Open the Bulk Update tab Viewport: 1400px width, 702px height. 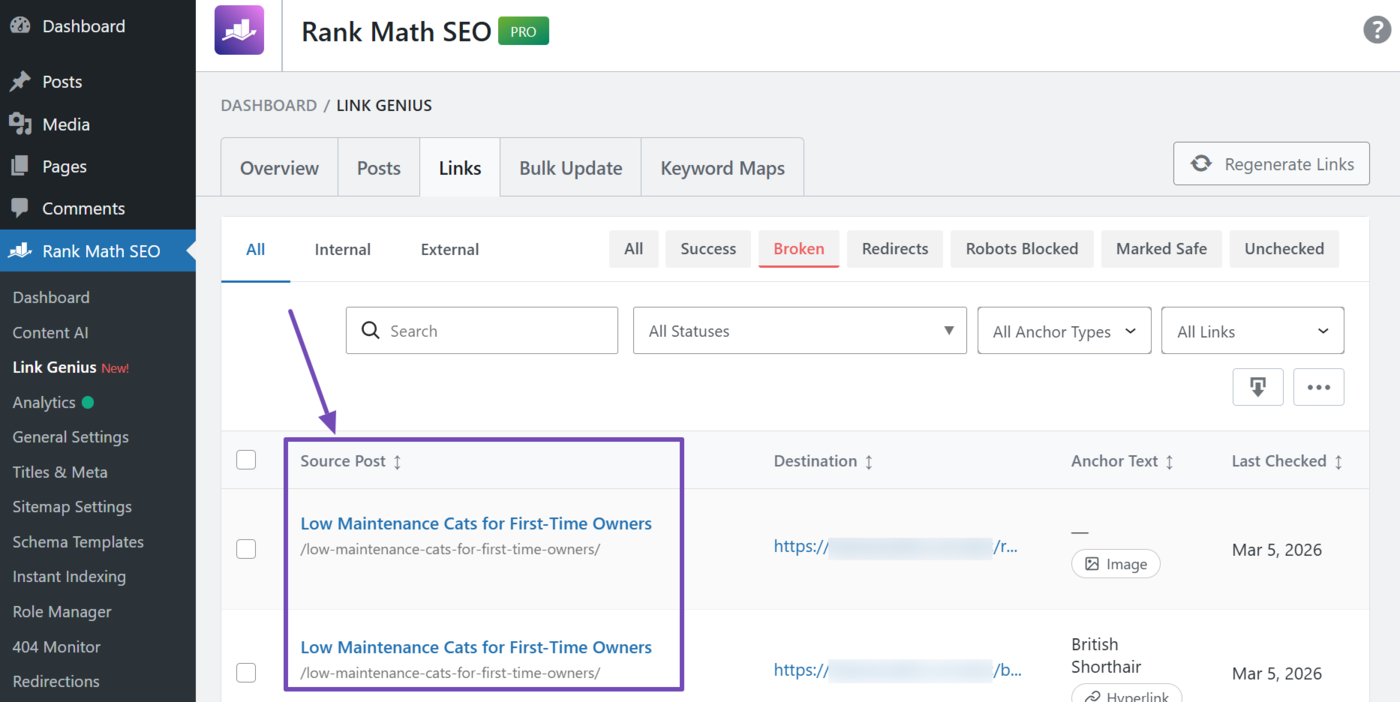pos(571,168)
